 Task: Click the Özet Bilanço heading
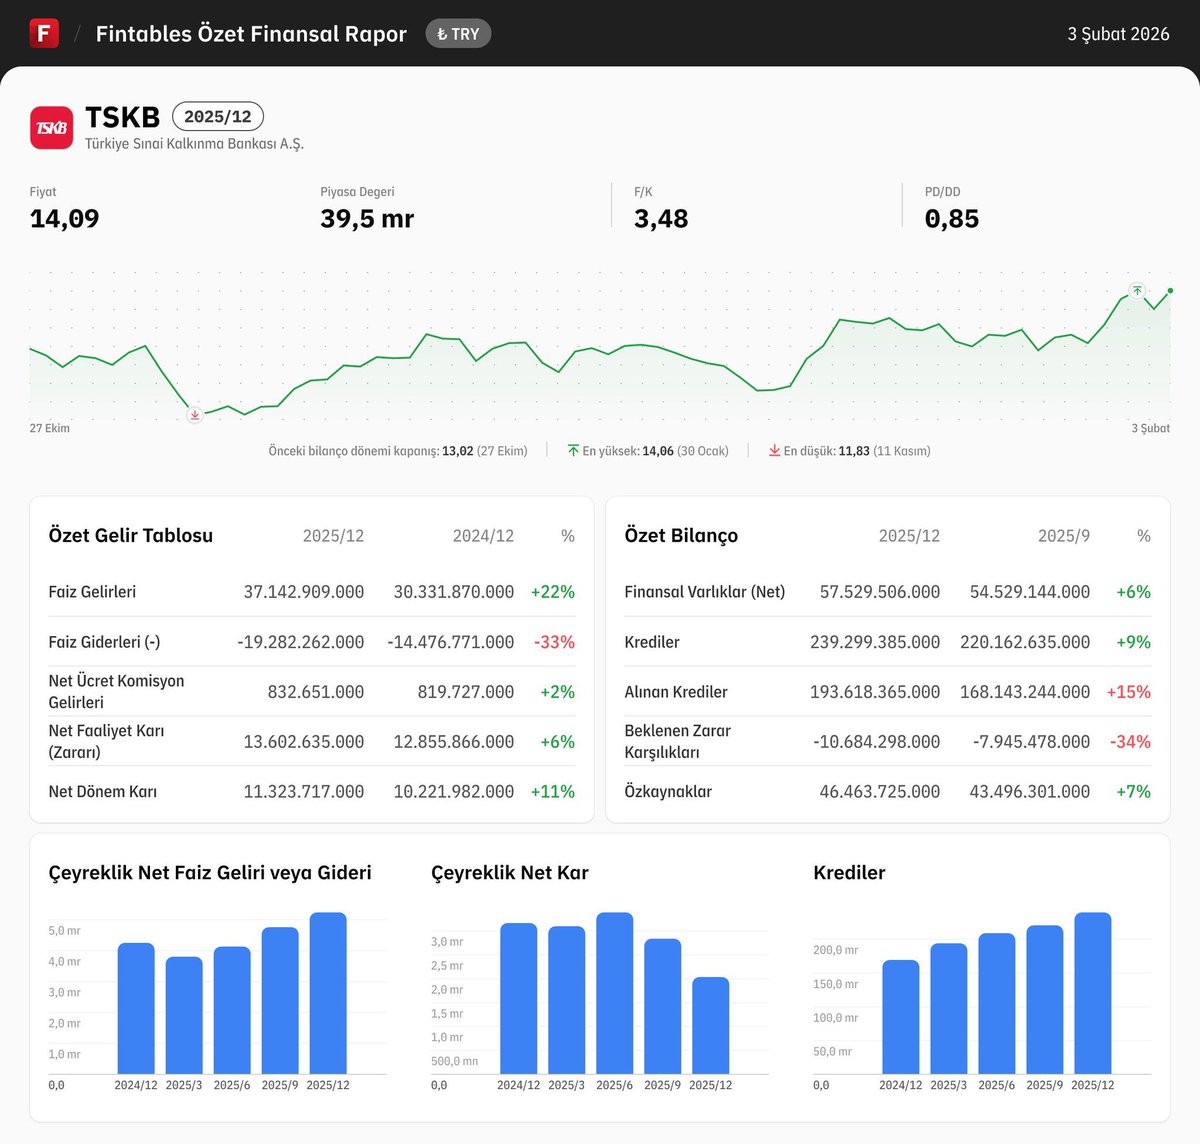click(681, 535)
